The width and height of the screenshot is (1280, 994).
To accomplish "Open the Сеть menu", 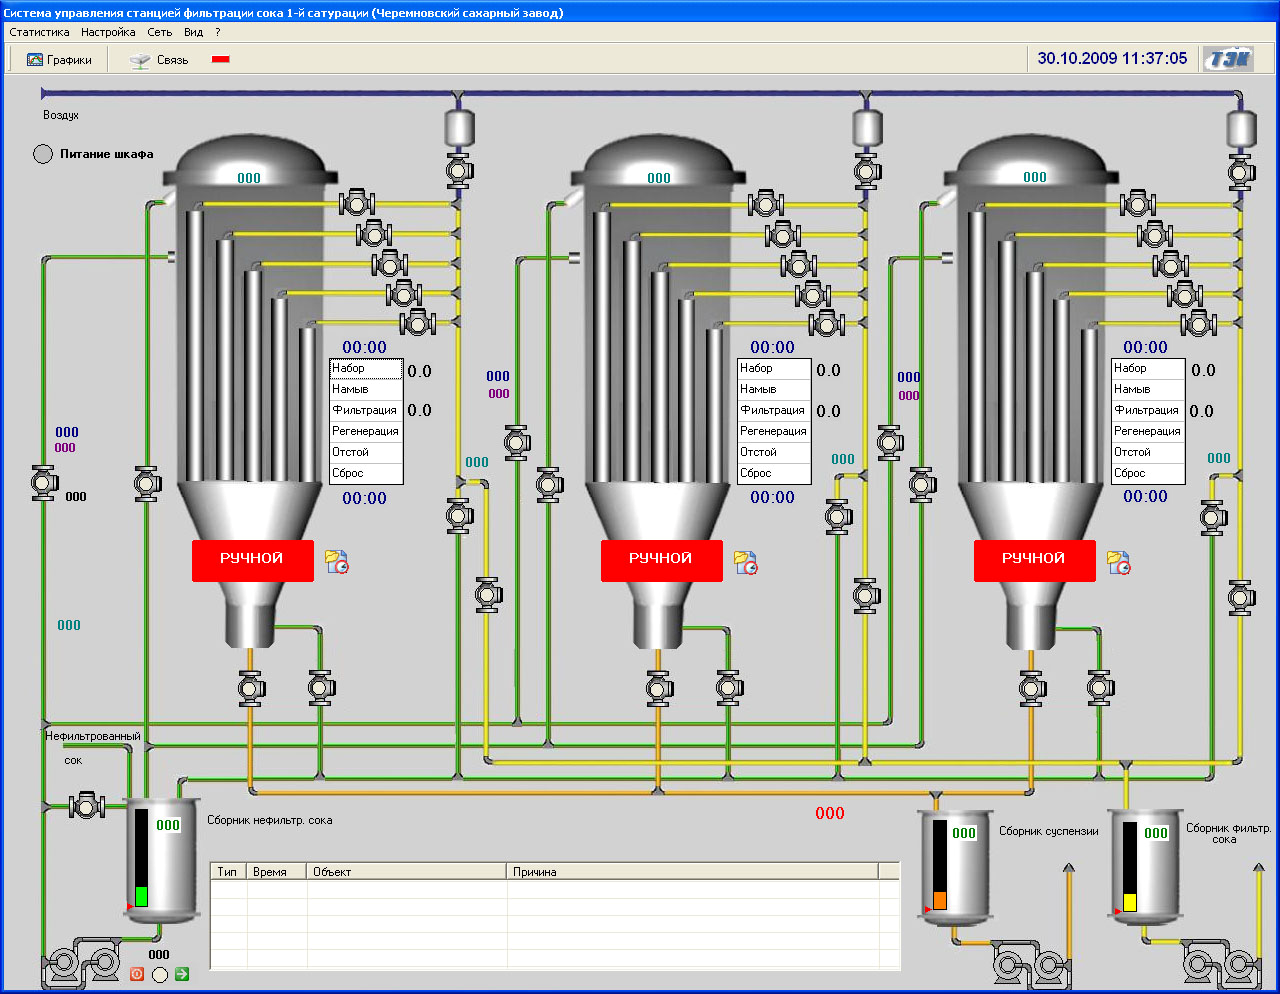I will pyautogui.click(x=159, y=32).
